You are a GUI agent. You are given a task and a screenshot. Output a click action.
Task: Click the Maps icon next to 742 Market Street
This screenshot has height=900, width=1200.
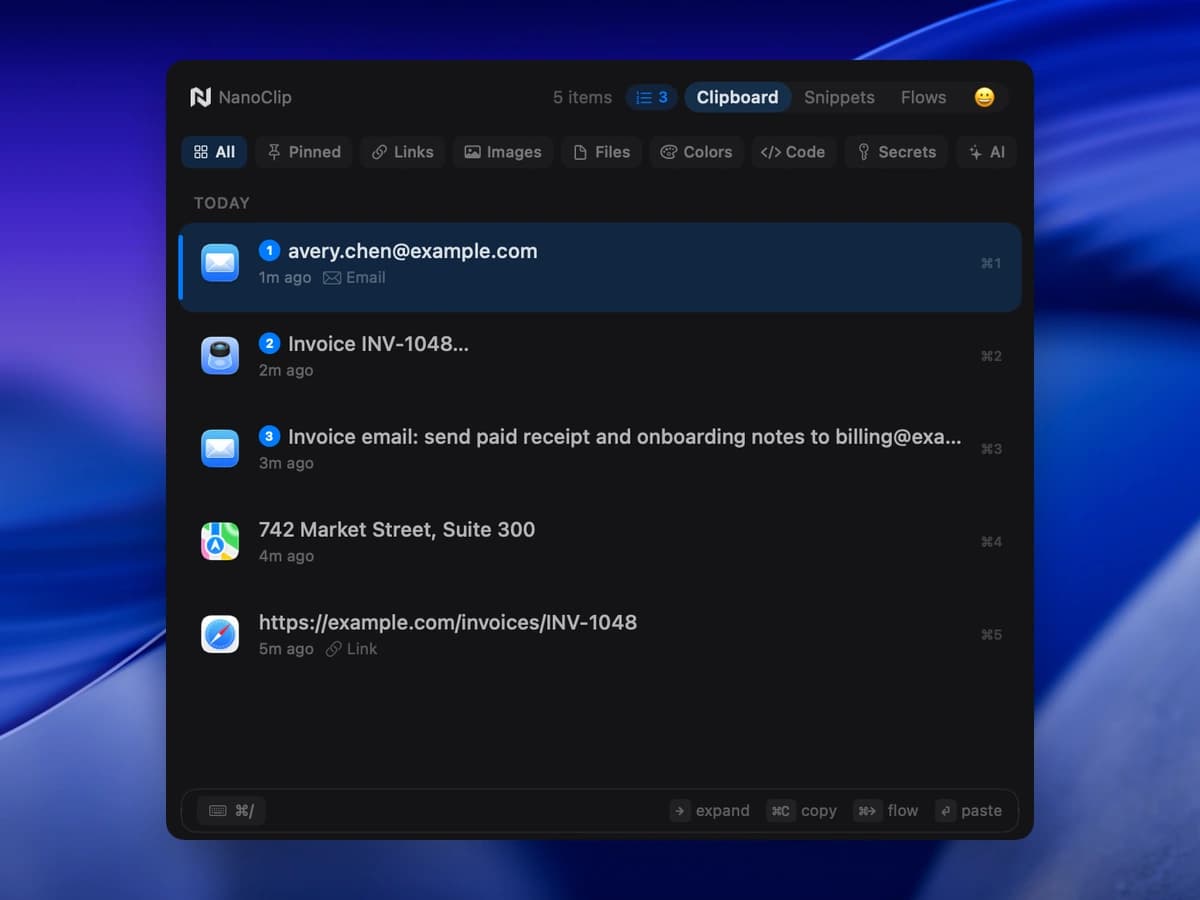[x=220, y=542]
